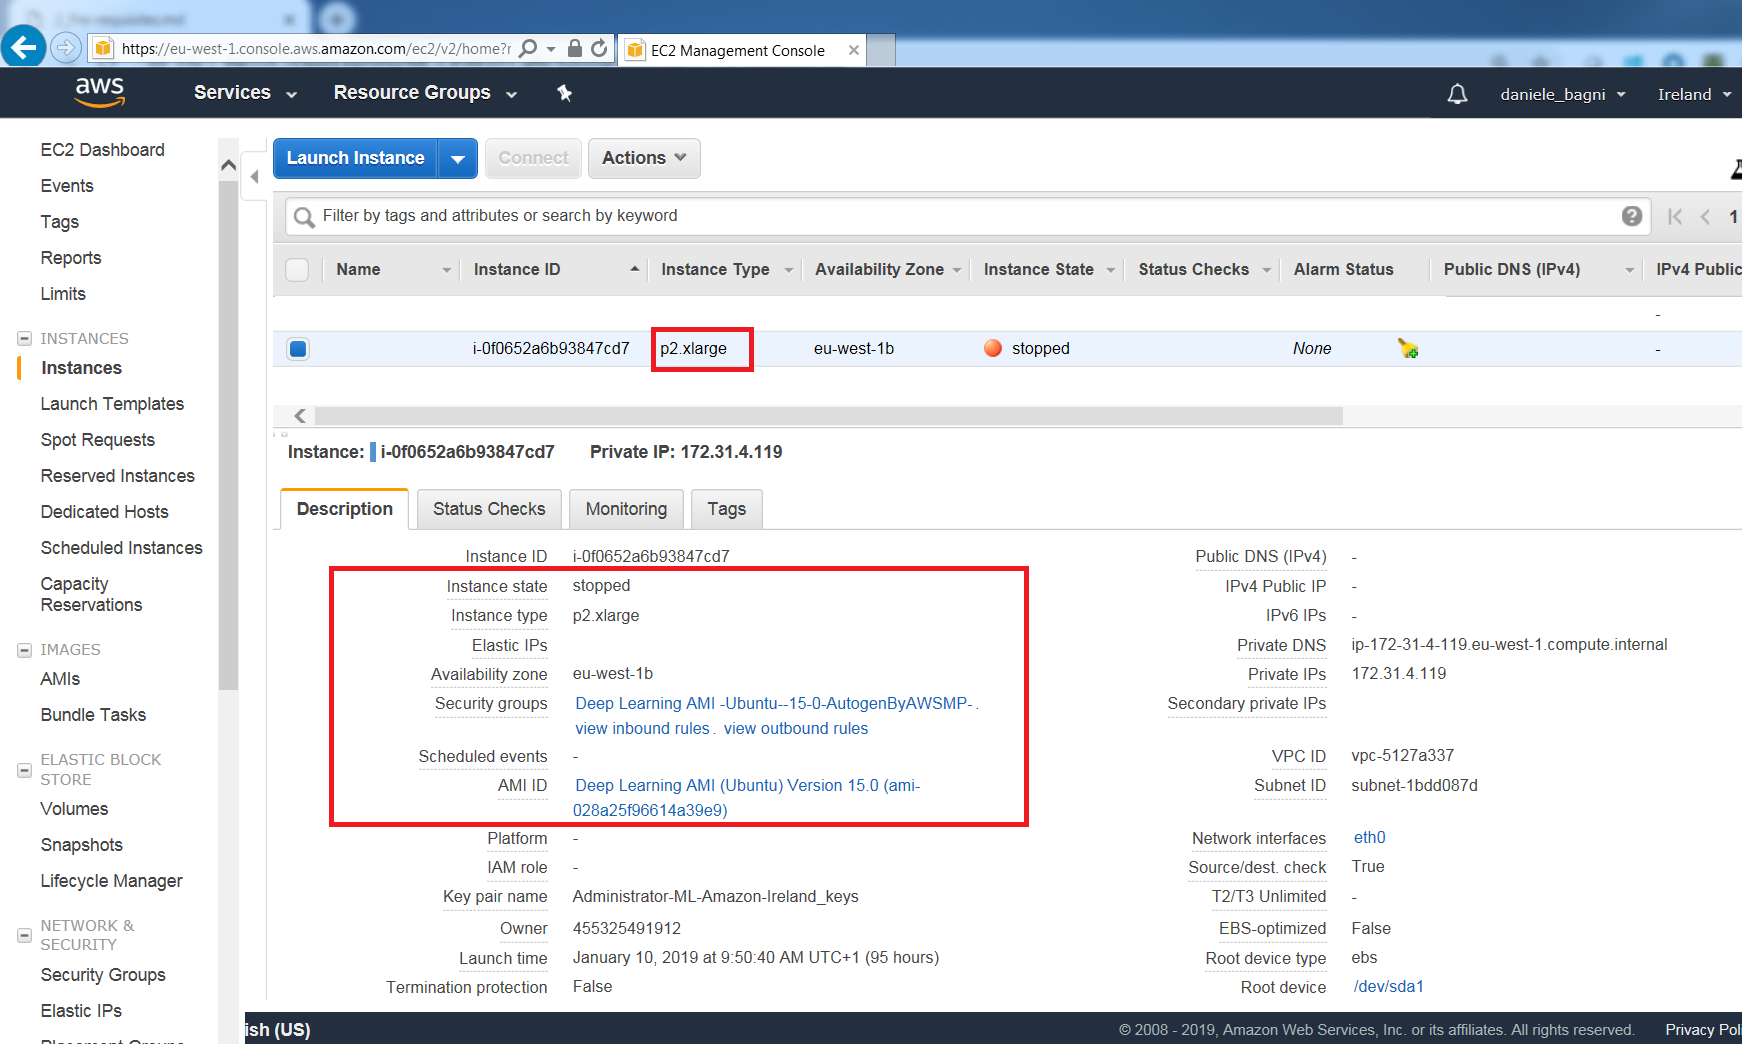Image resolution: width=1742 pixels, height=1044 pixels.
Task: Open Volumes in sidebar
Action: [74, 809]
